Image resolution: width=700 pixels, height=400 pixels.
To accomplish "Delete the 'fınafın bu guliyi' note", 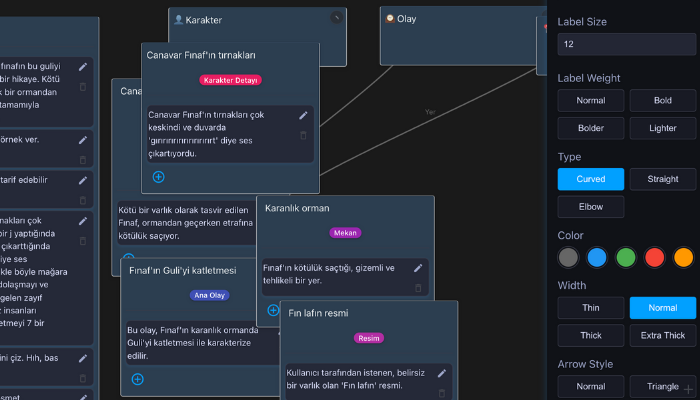I will pyautogui.click(x=83, y=87).
